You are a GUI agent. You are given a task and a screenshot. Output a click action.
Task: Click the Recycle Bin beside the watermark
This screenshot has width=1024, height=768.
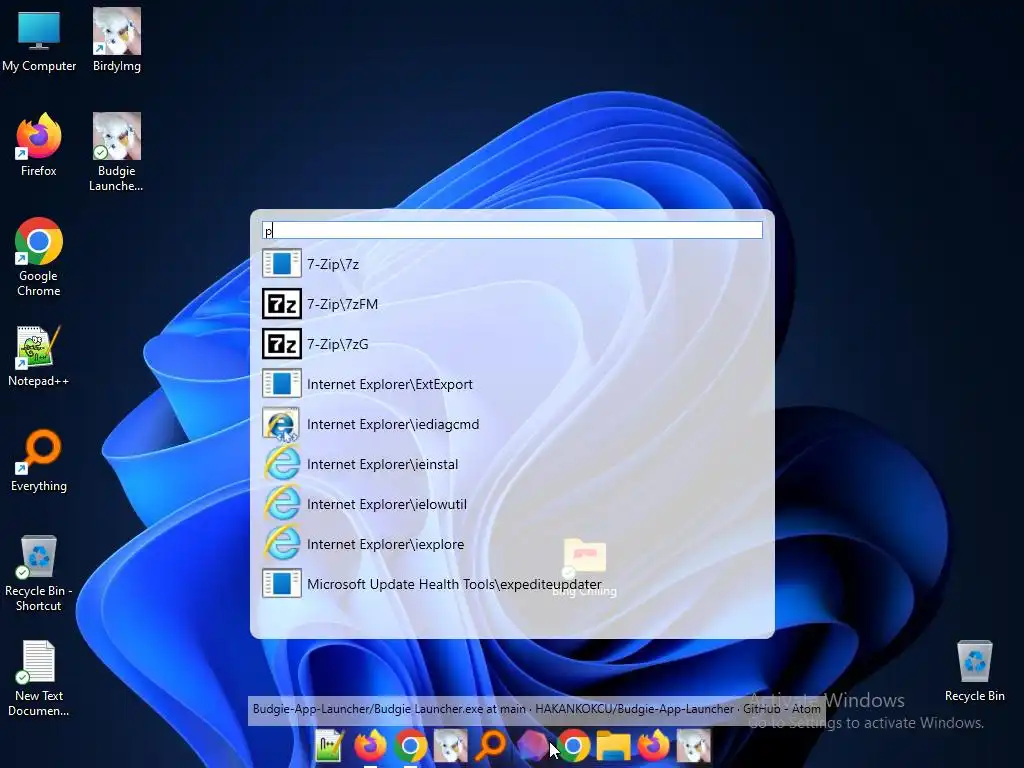(x=974, y=671)
